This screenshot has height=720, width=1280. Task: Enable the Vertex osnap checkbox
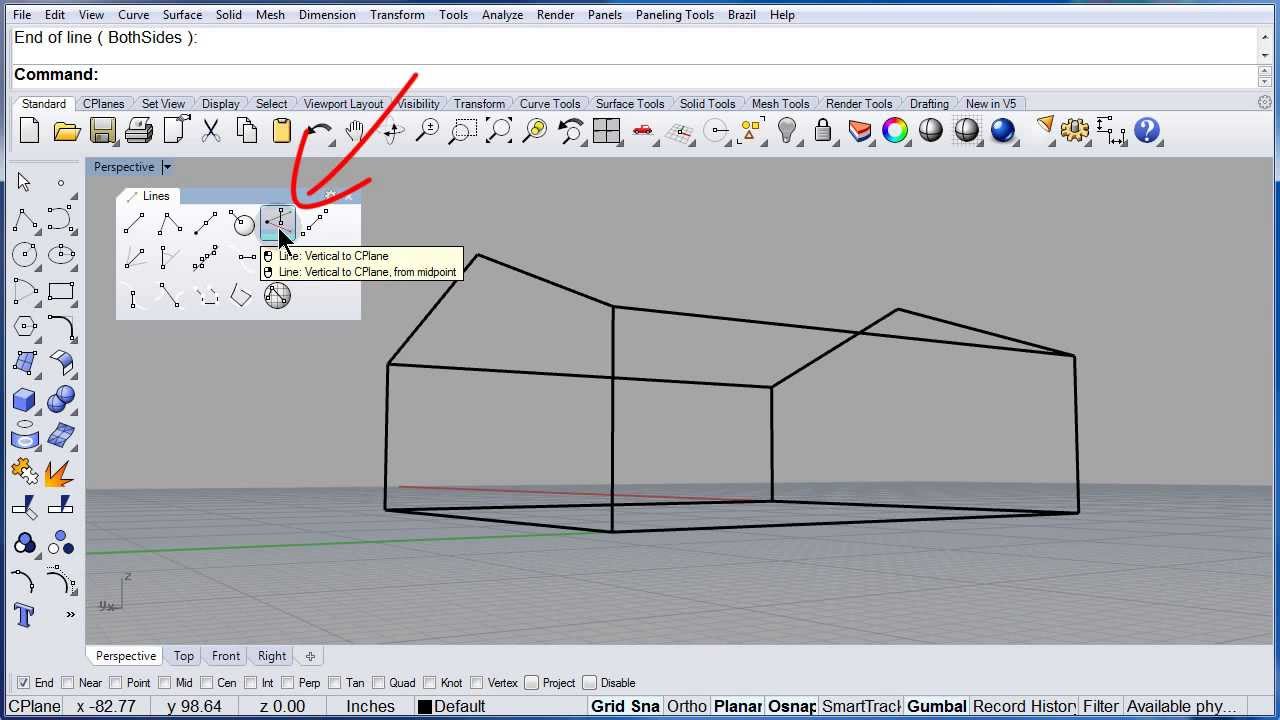[476, 683]
